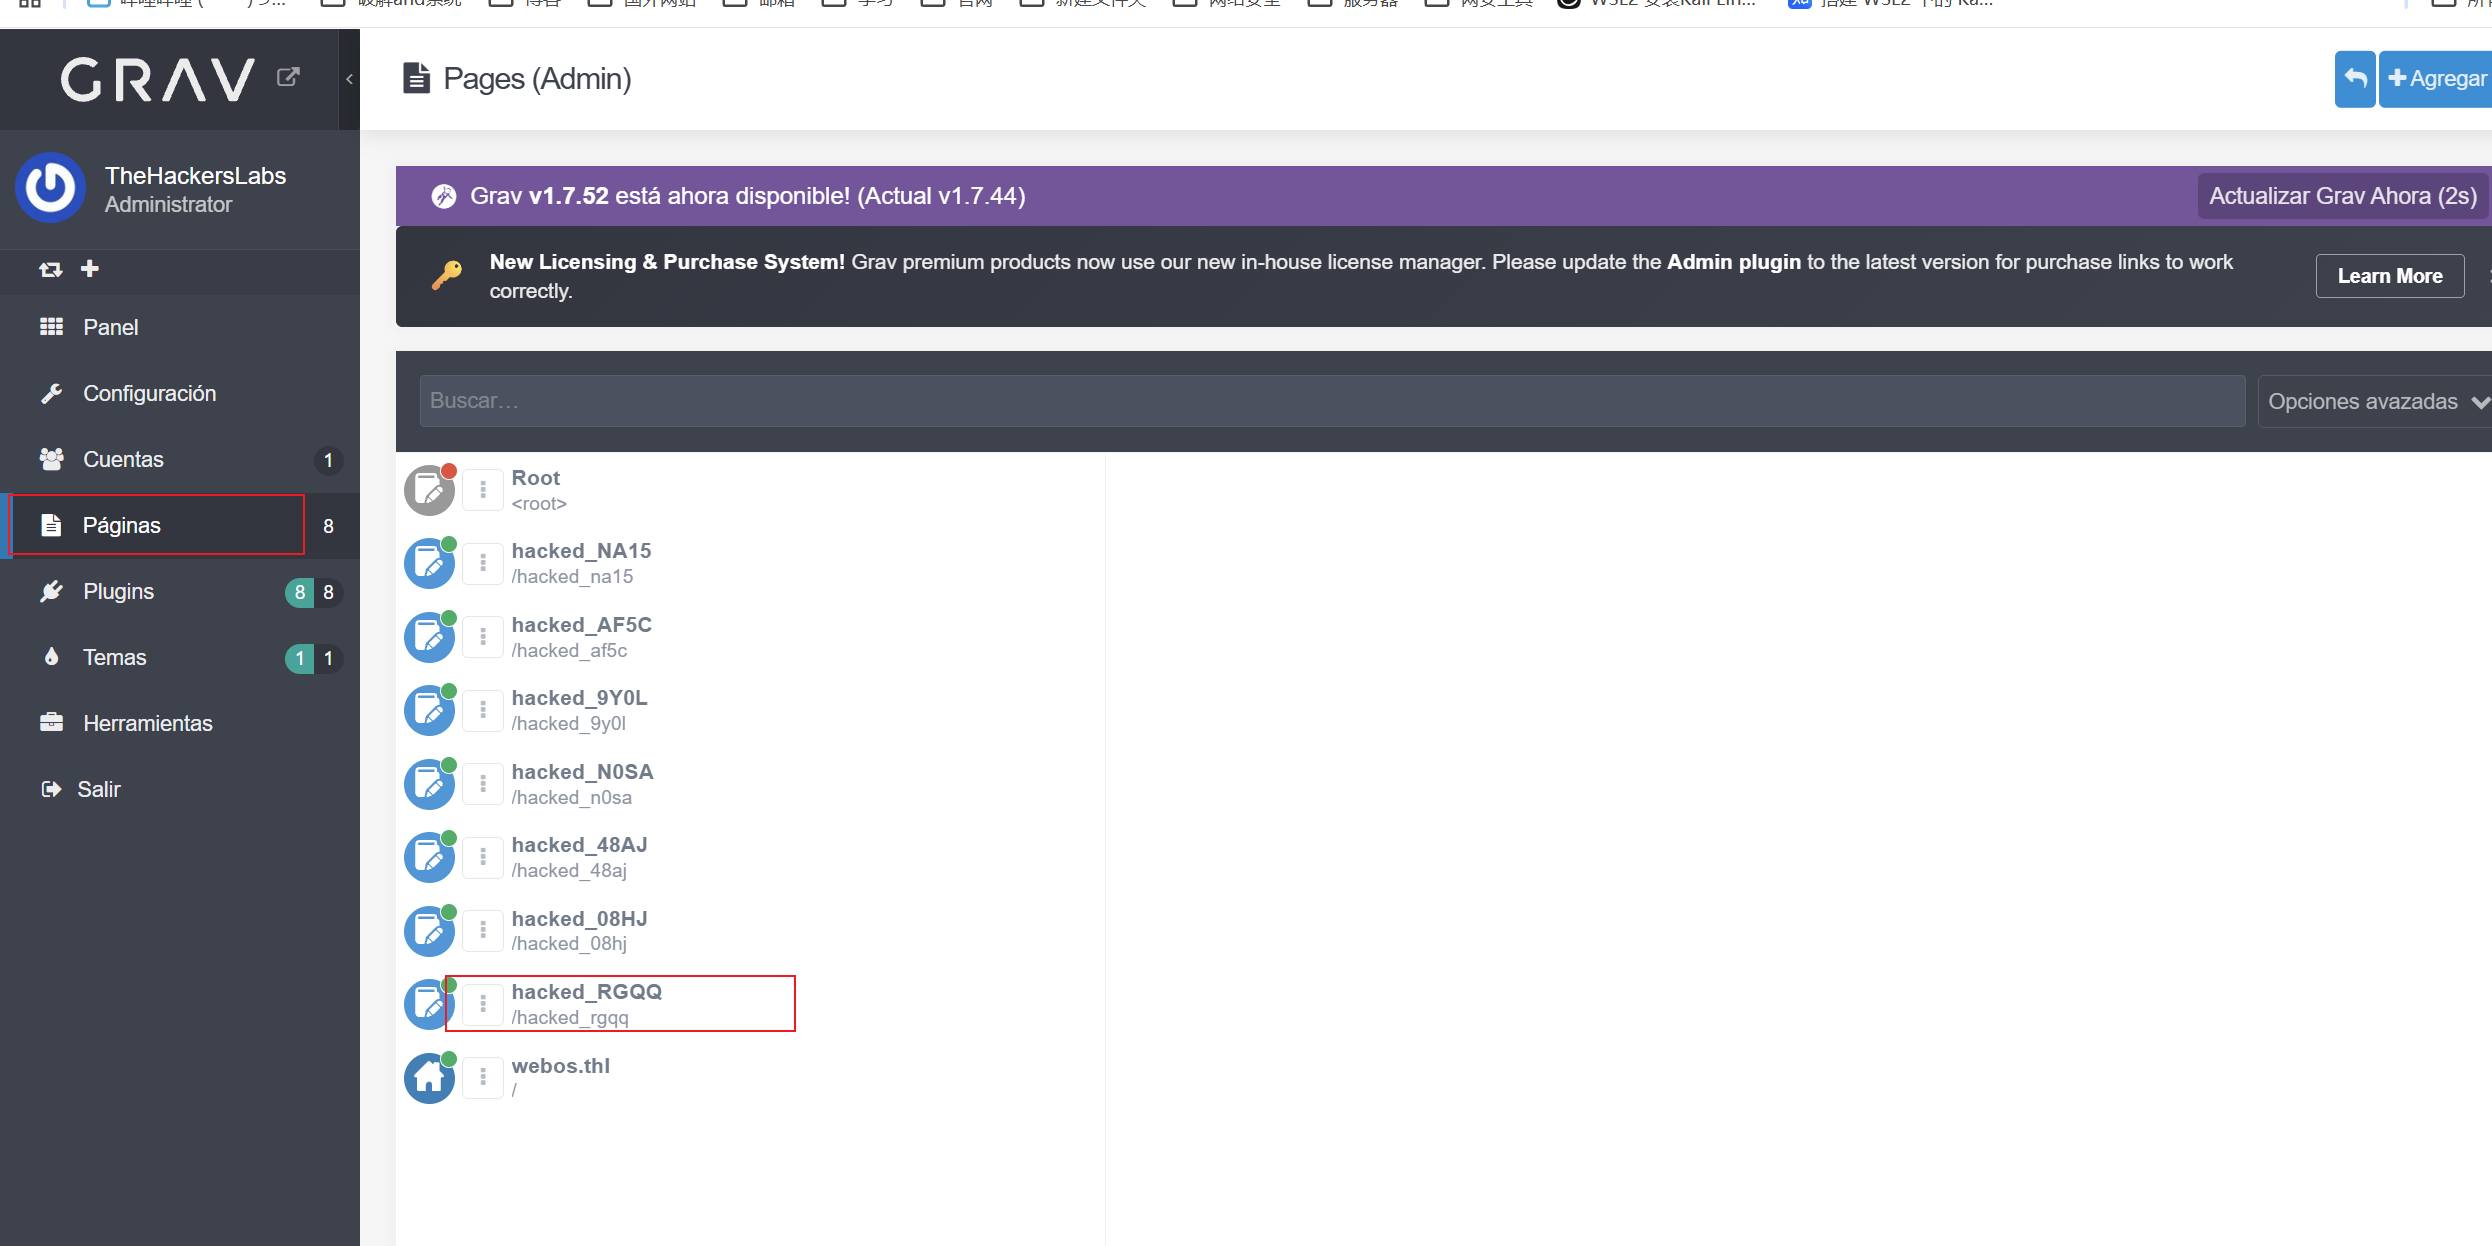Image resolution: width=2492 pixels, height=1246 pixels.
Task: Open options menu for hacked_48AJ
Action: tap(483, 857)
